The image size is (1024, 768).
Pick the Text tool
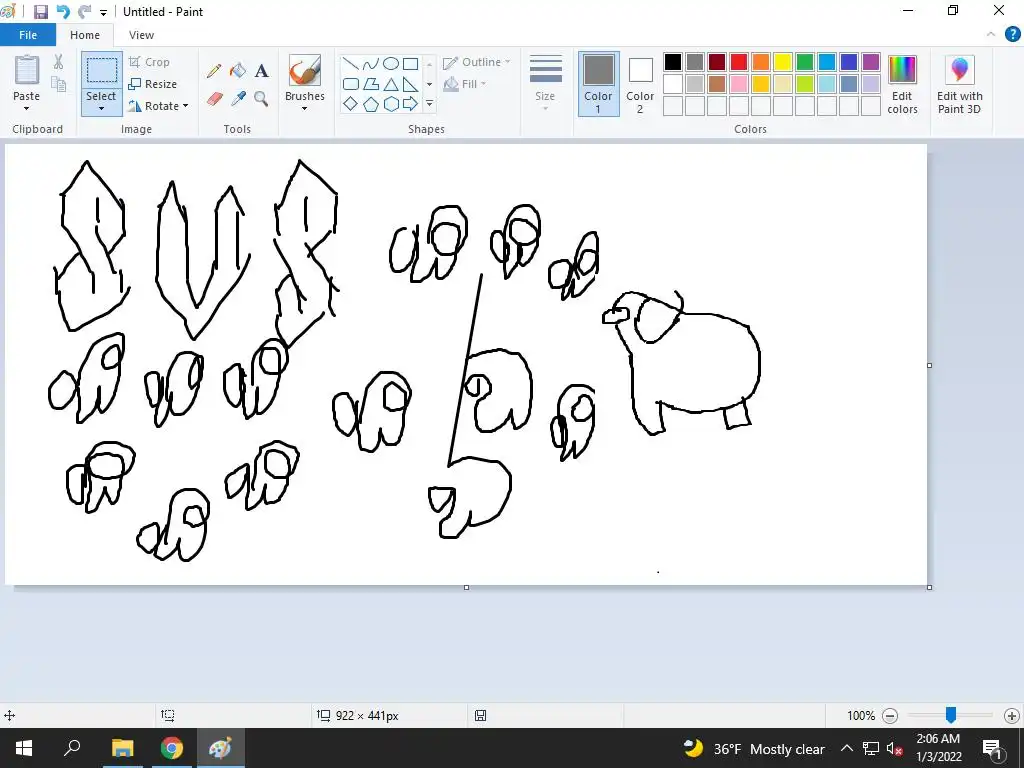pos(261,71)
